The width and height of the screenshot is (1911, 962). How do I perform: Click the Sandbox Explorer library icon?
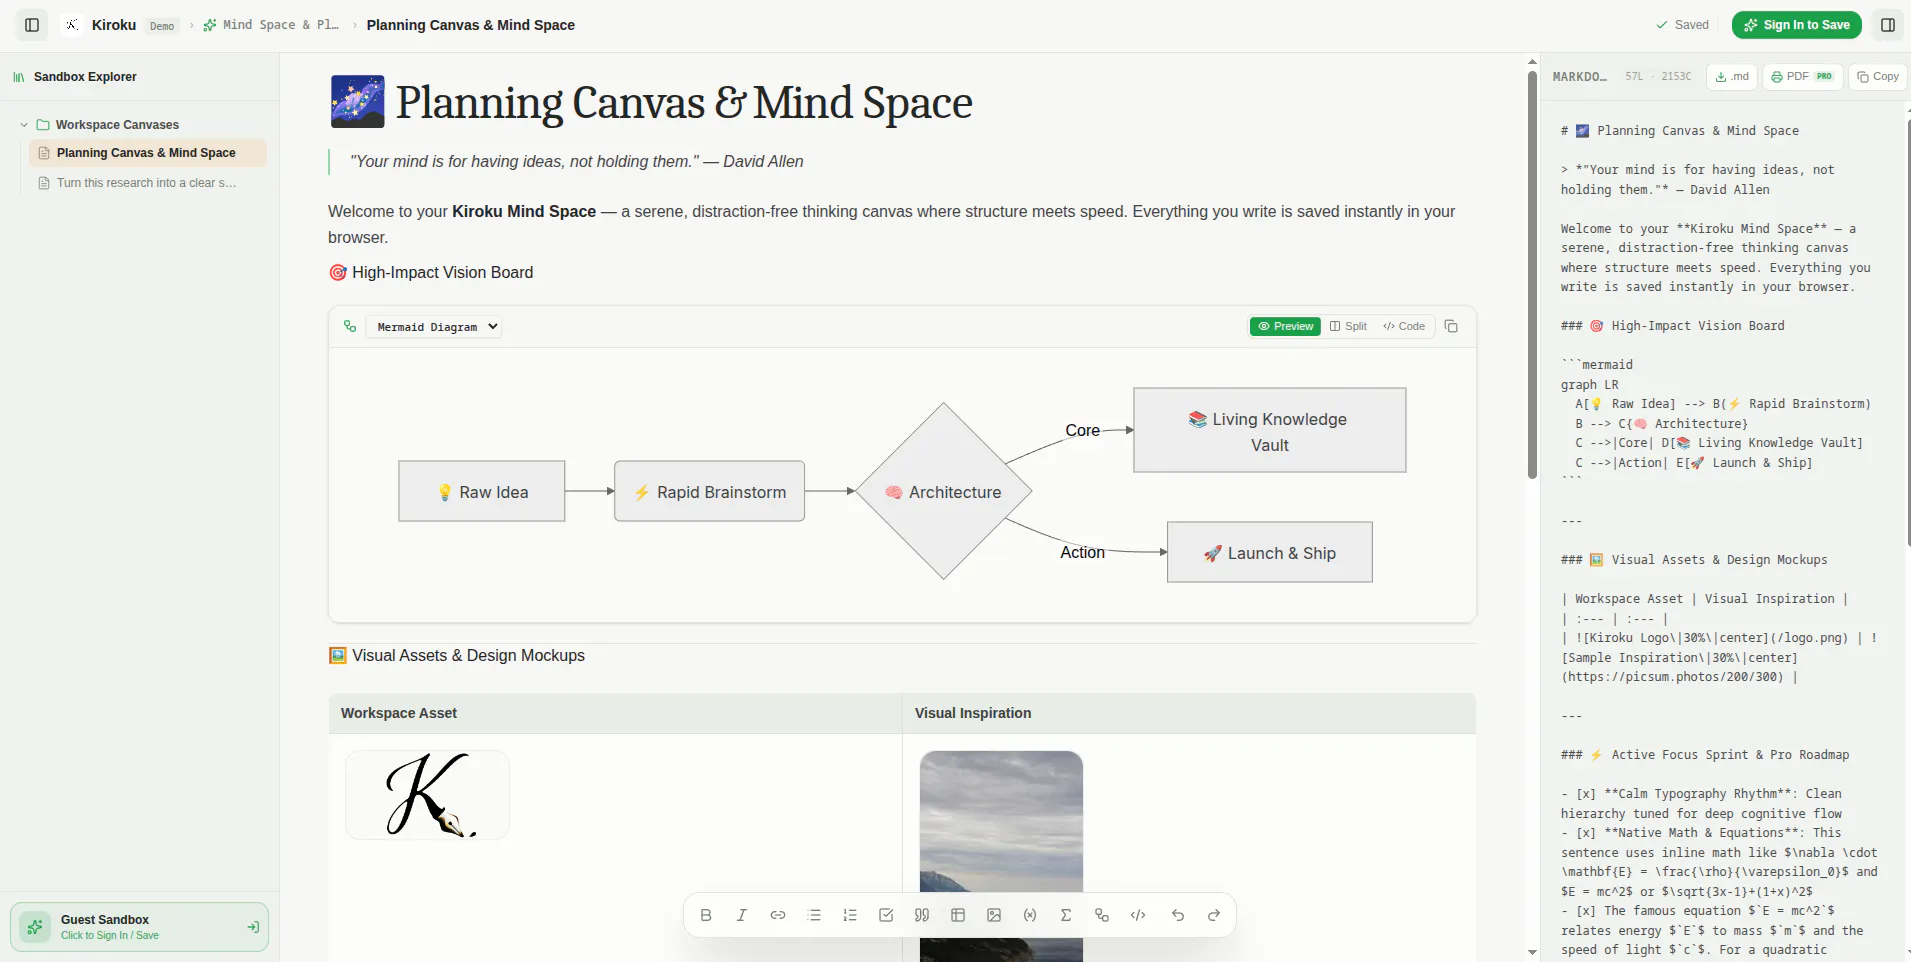[x=19, y=77]
